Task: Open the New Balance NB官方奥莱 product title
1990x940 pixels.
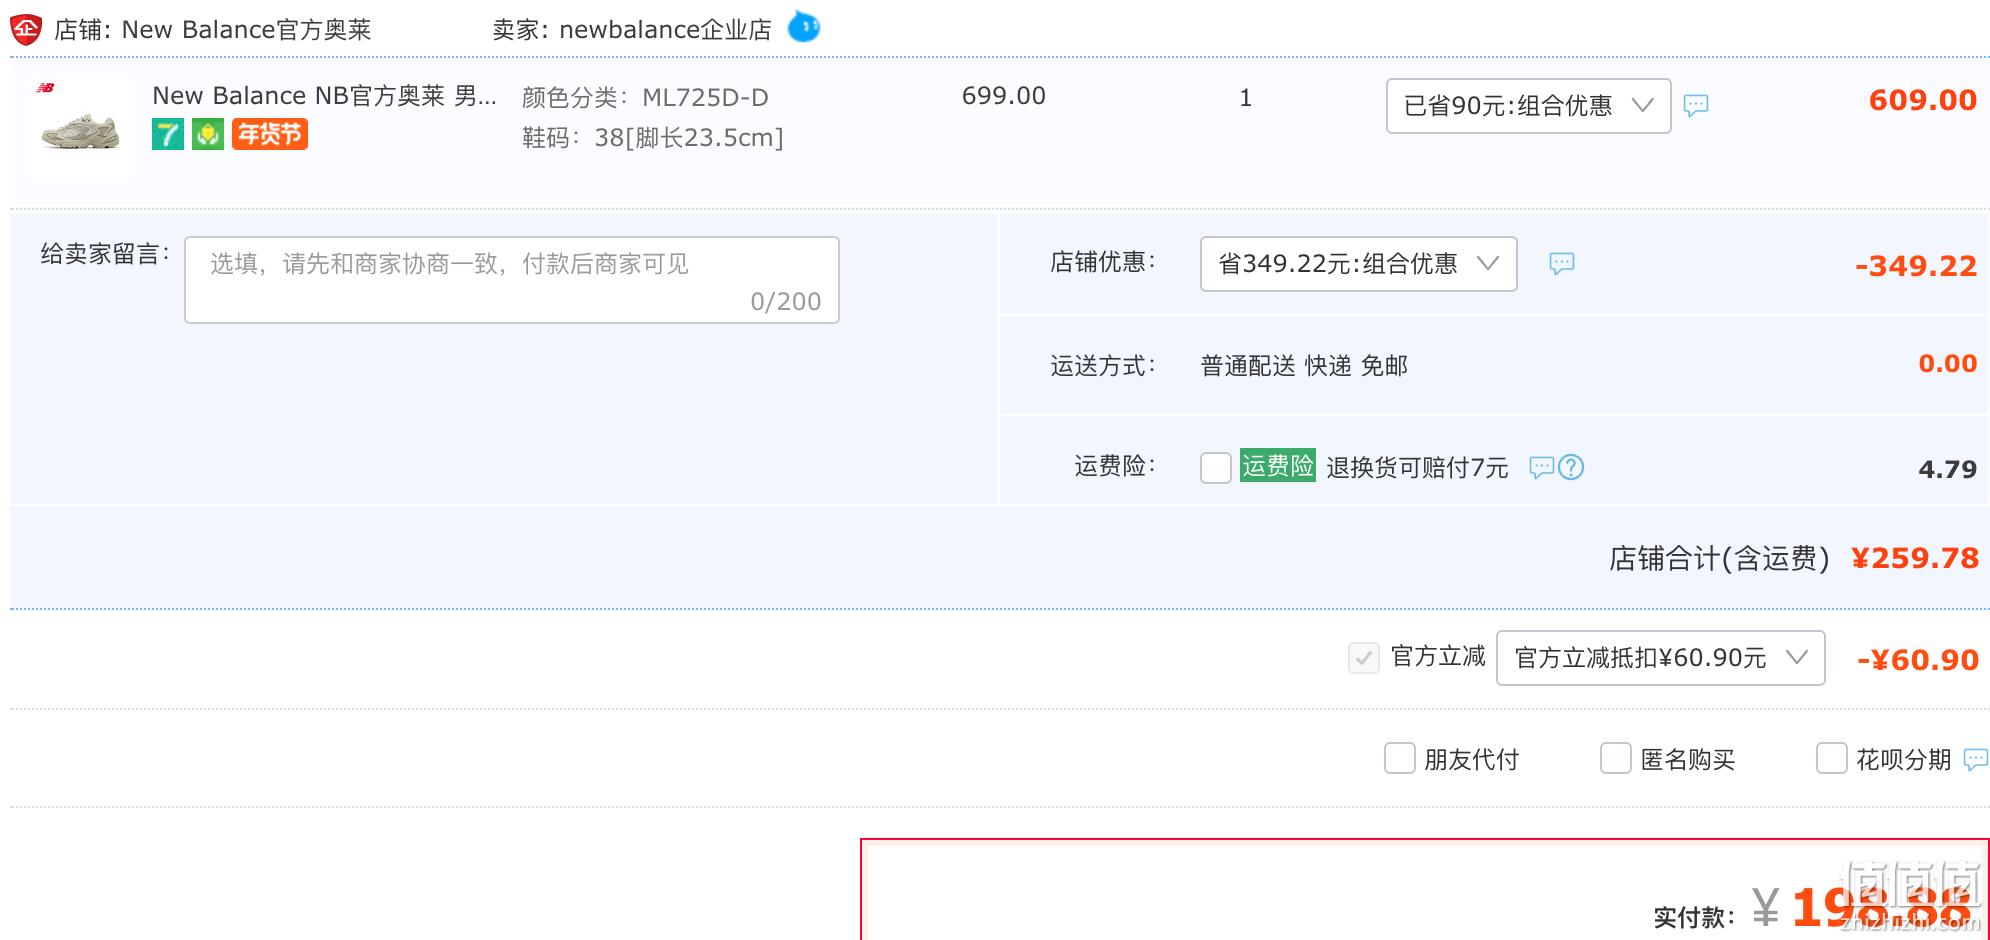Action: click(324, 96)
